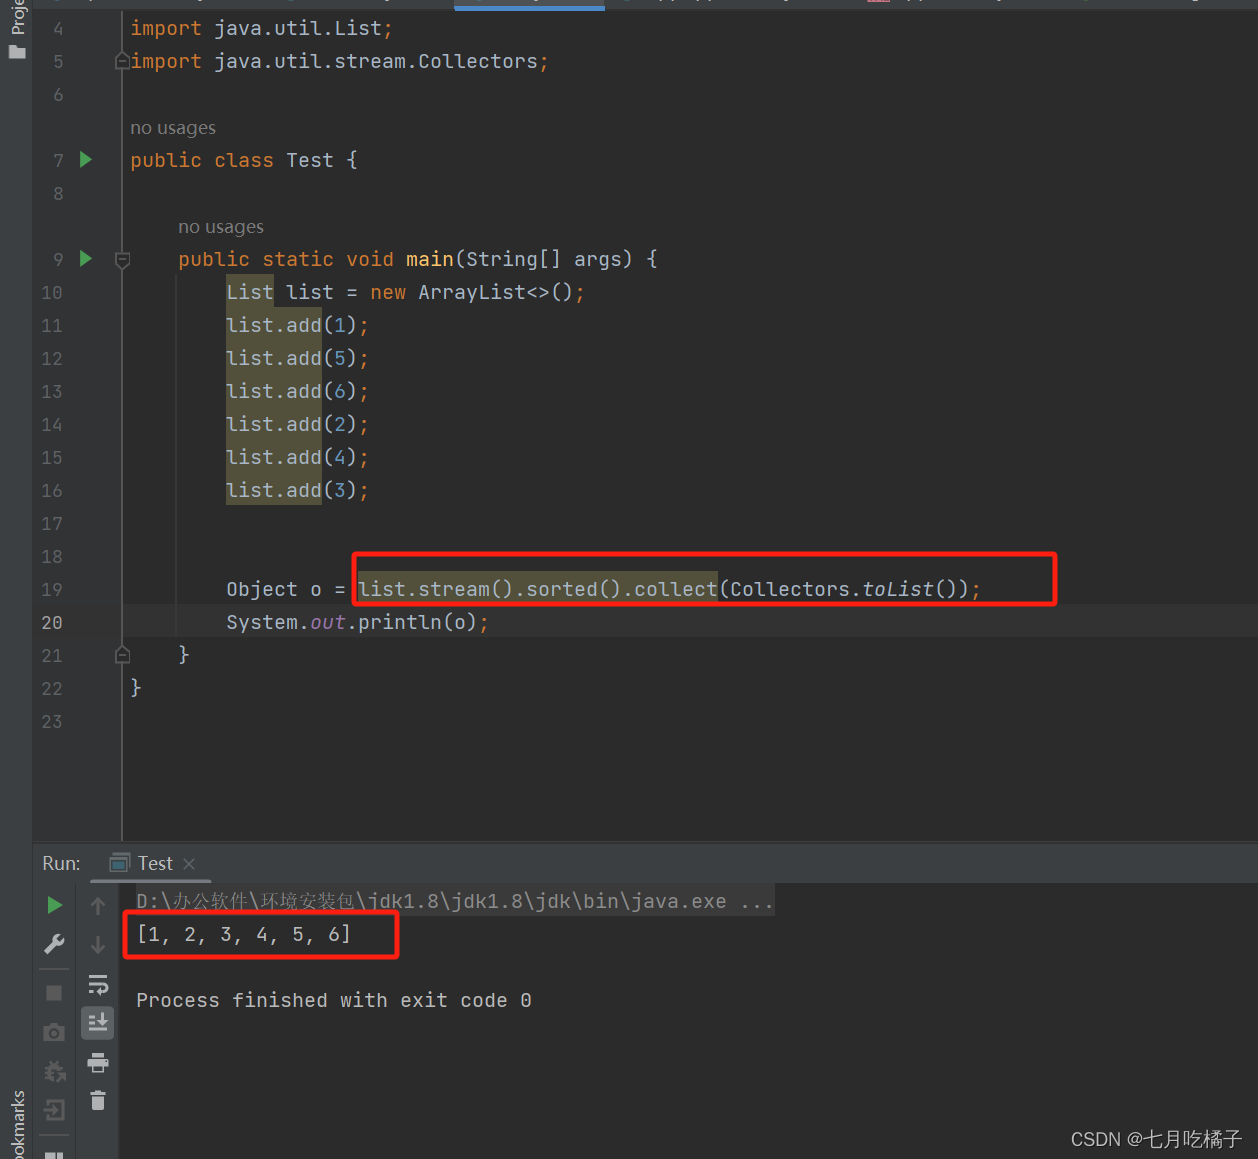Collapse the main method fold marker at line 9
The image size is (1258, 1159).
point(123,259)
